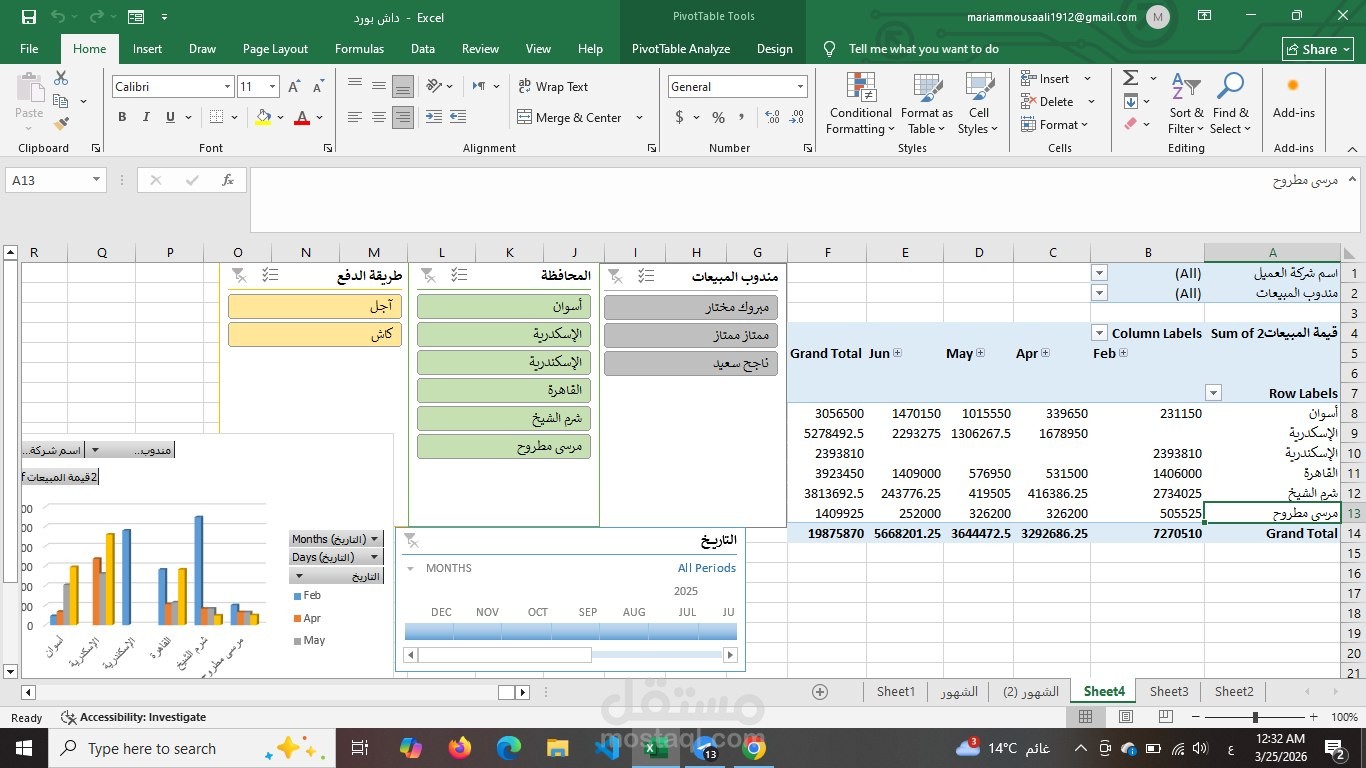Click the Cut scissors icon
The image size is (1366, 768).
[x=61, y=78]
